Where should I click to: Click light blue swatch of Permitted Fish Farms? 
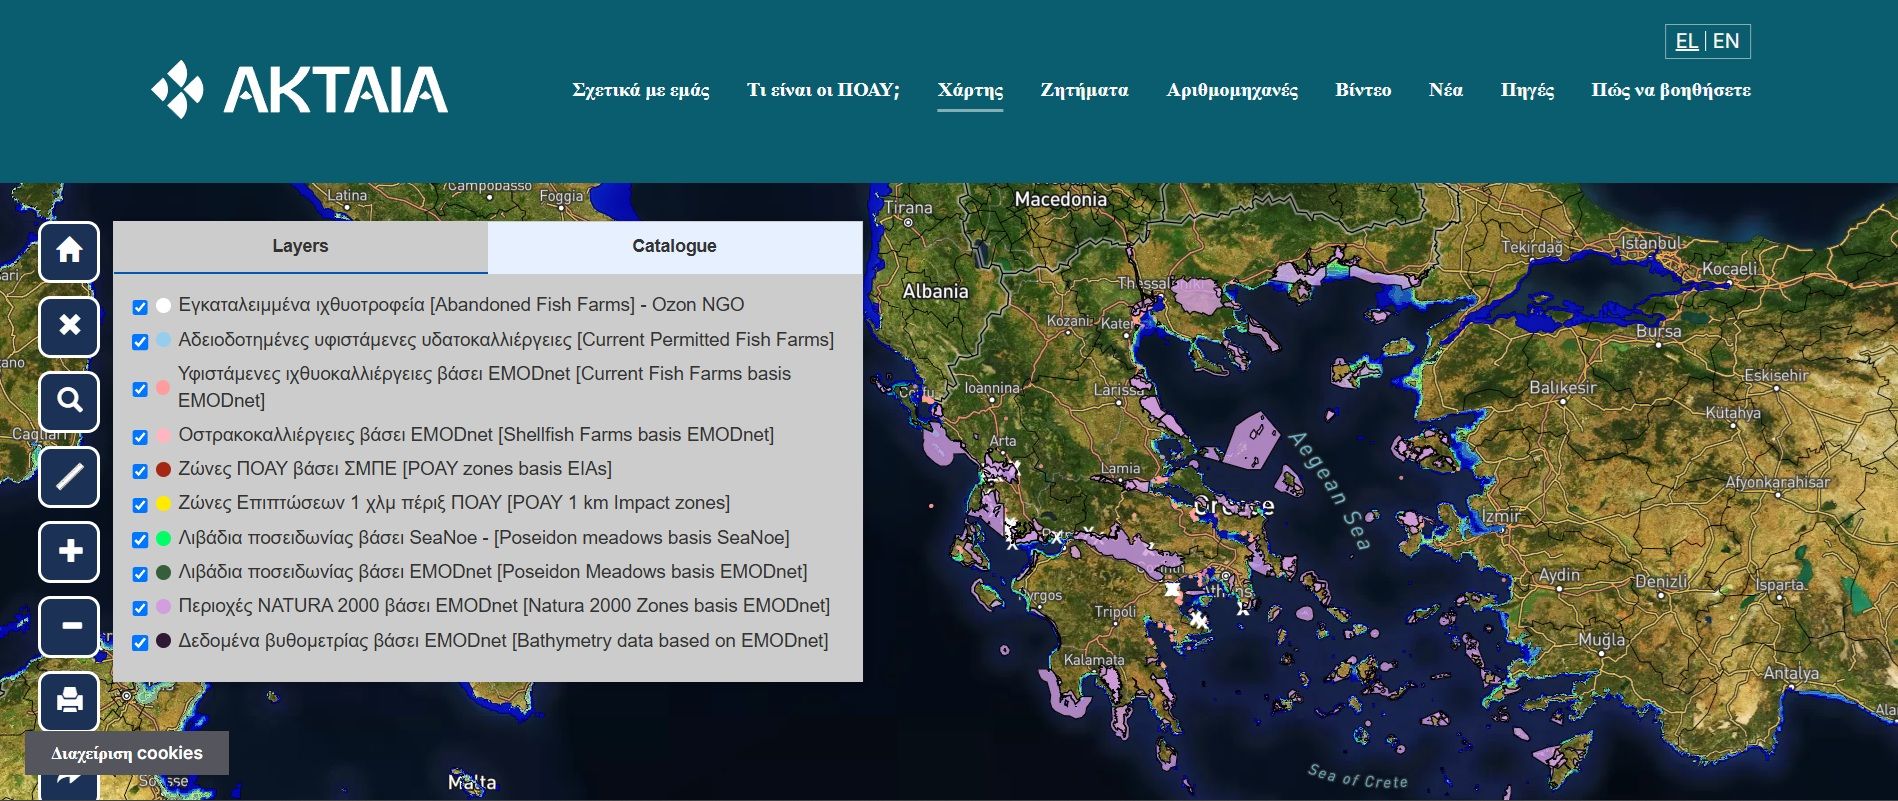click(163, 340)
